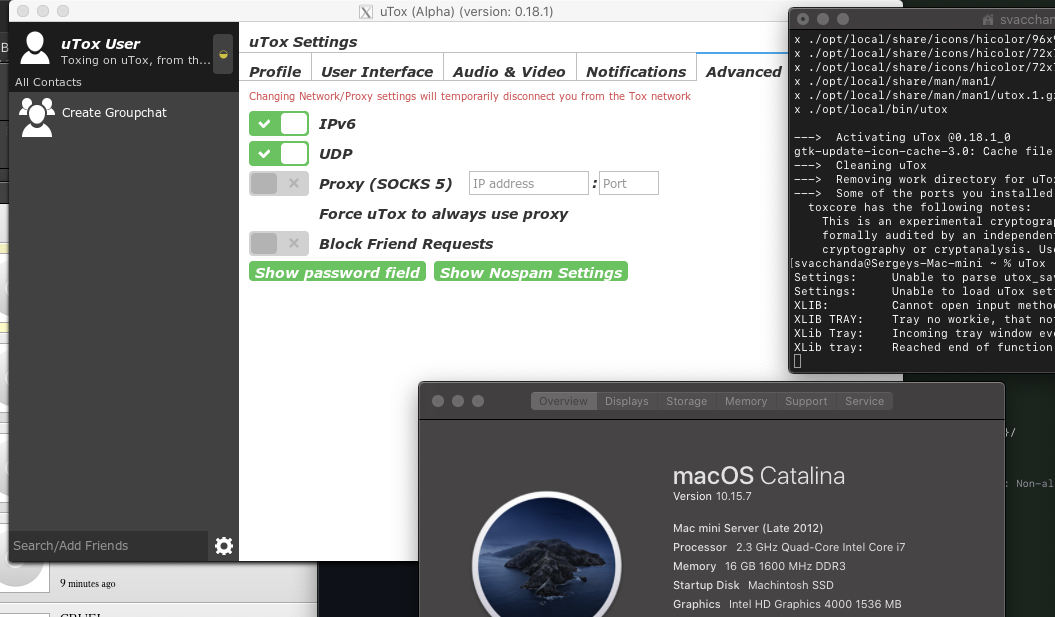
Task: Select Overview tab in About This Mac
Action: point(563,401)
